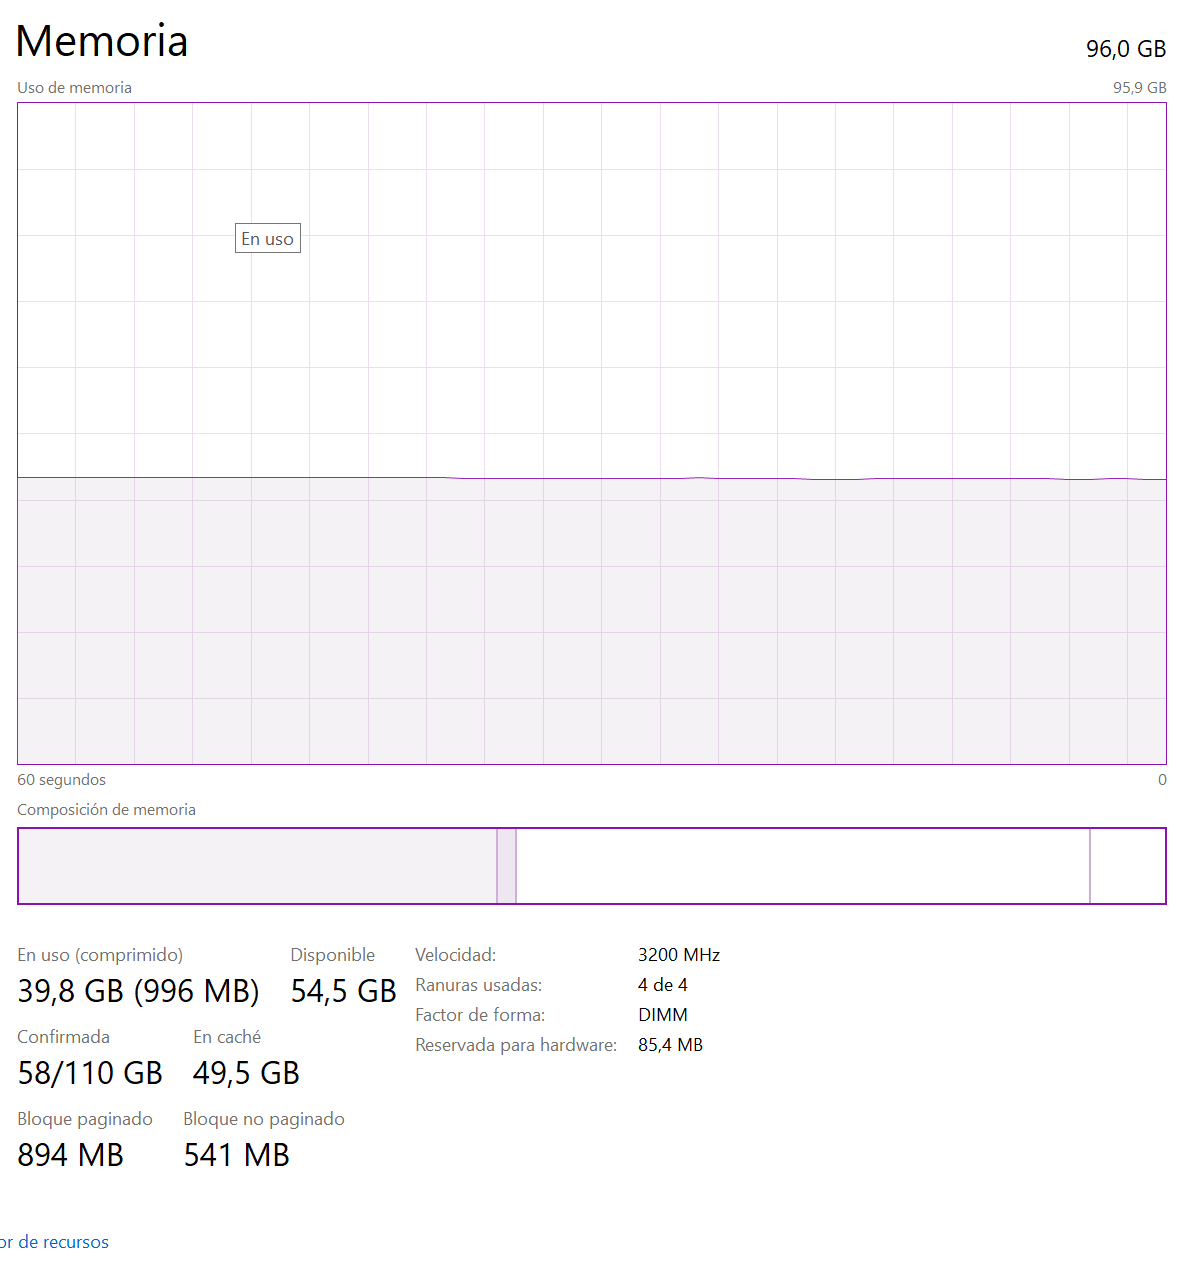The image size is (1191, 1265).
Task: Click the 'Composición de memoria' label
Action: (x=106, y=810)
